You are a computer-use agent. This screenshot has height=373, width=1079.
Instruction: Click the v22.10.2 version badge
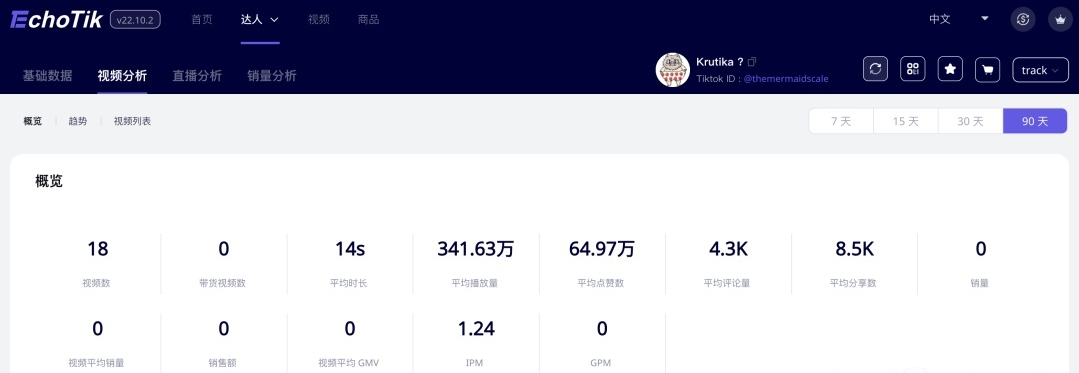pyautogui.click(x=136, y=20)
